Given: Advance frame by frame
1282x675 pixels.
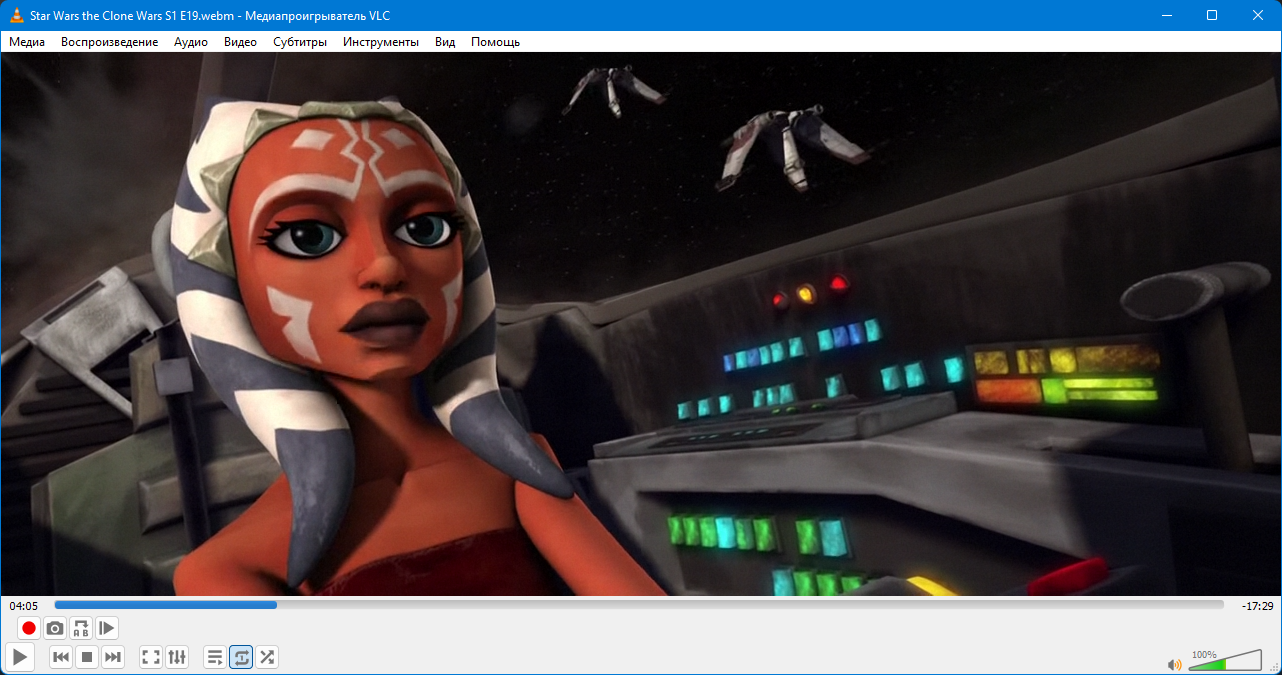Looking at the screenshot, I should (107, 628).
